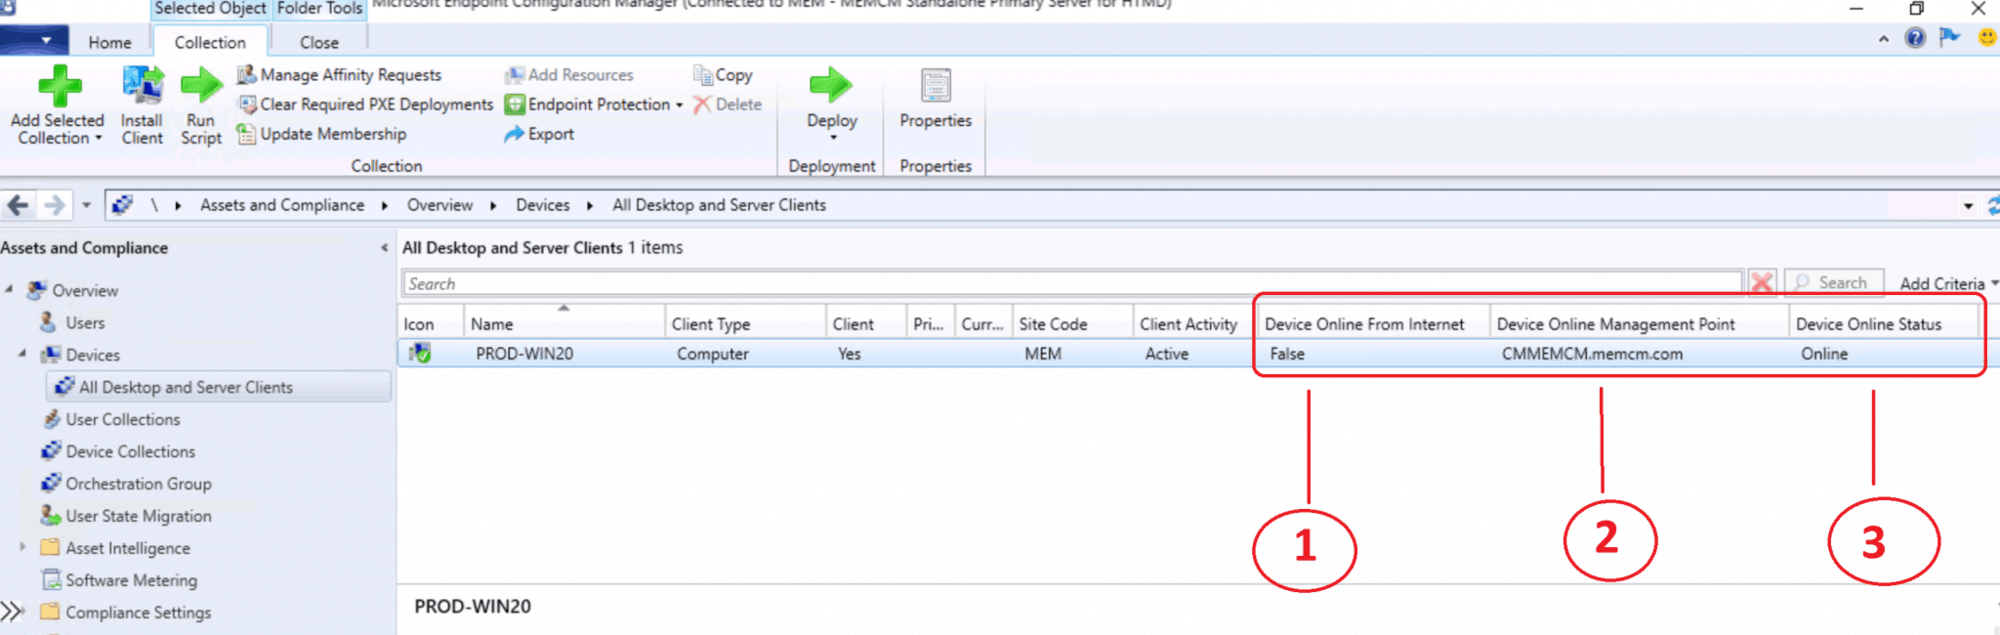Click the CMMEMCM.memcm.com cell
2000x635 pixels.
click(x=1592, y=354)
